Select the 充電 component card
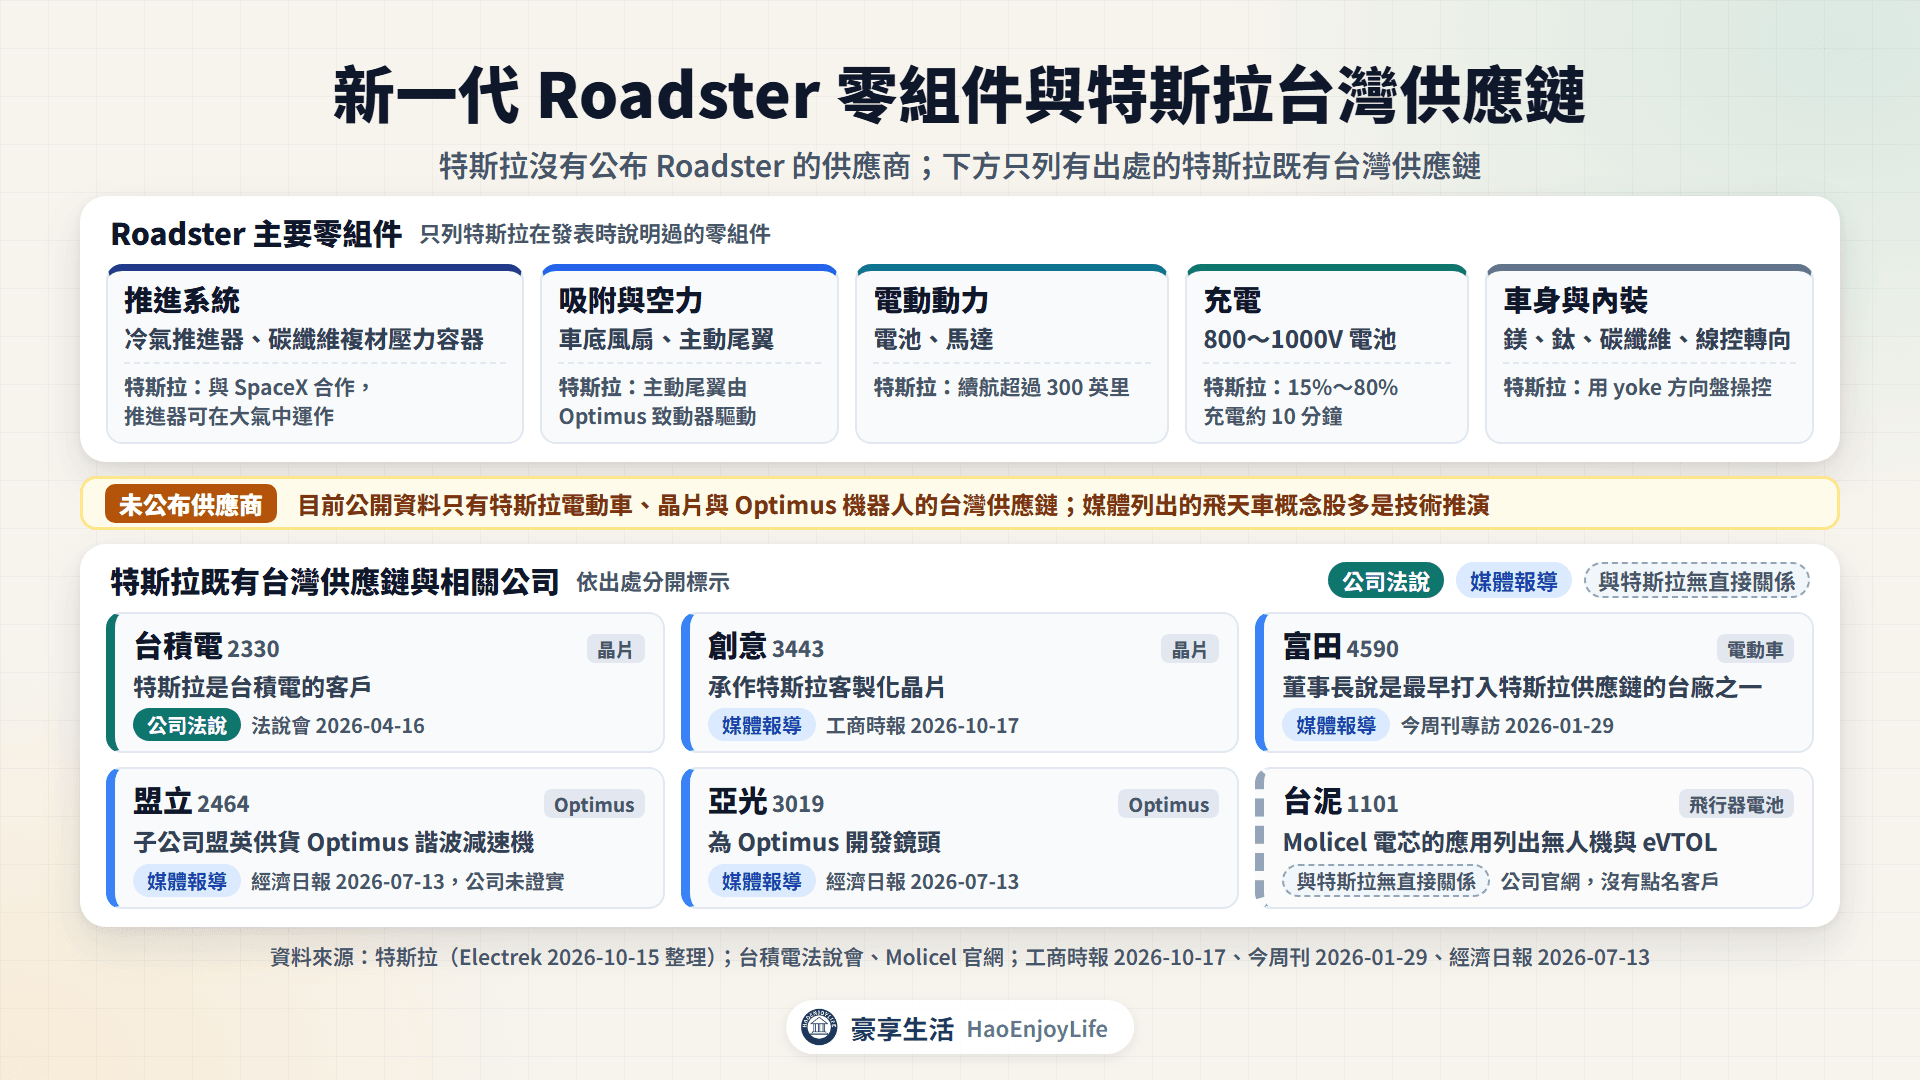The image size is (1920, 1080). point(1326,354)
